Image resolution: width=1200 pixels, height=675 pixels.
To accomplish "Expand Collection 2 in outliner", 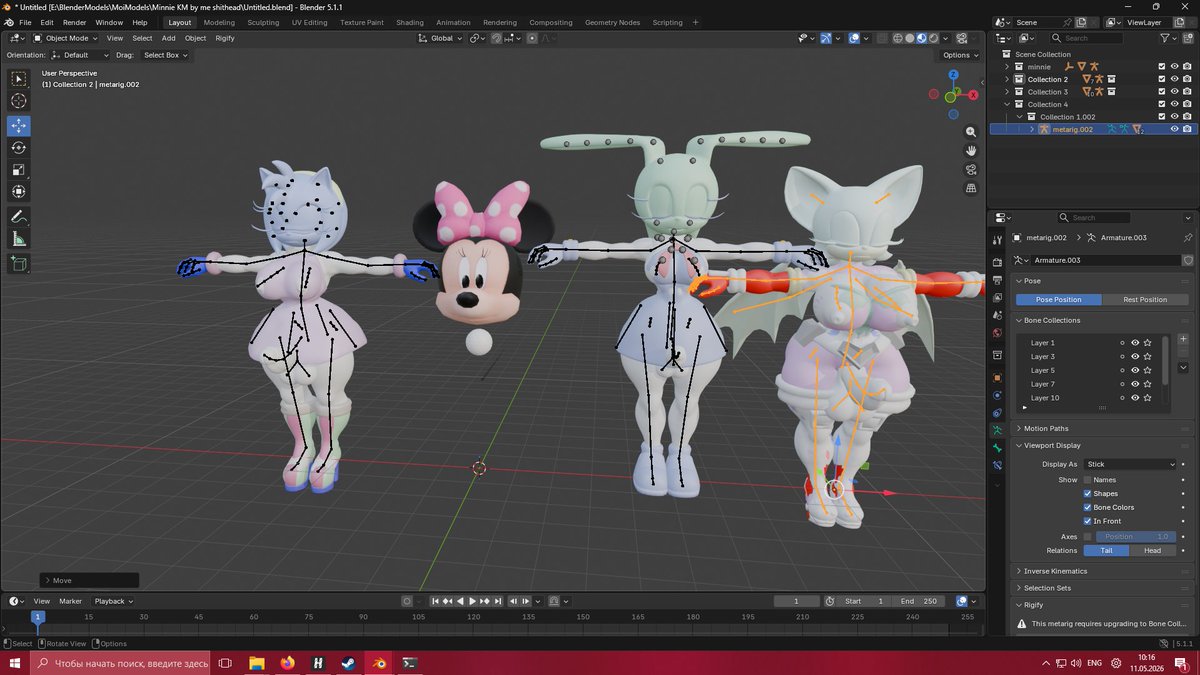I will 1007,79.
